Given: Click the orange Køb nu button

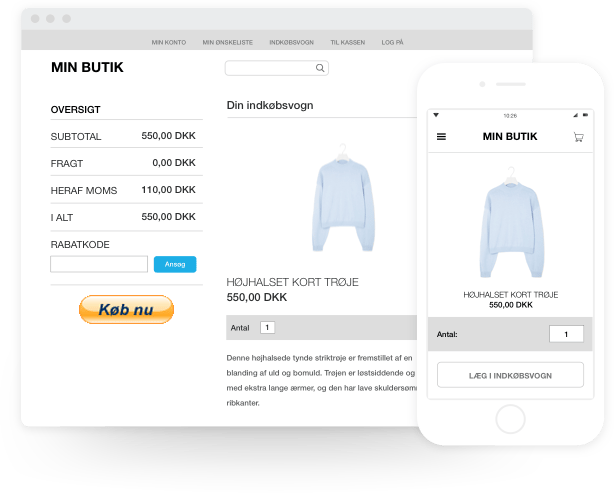Looking at the screenshot, I should point(126,310).
